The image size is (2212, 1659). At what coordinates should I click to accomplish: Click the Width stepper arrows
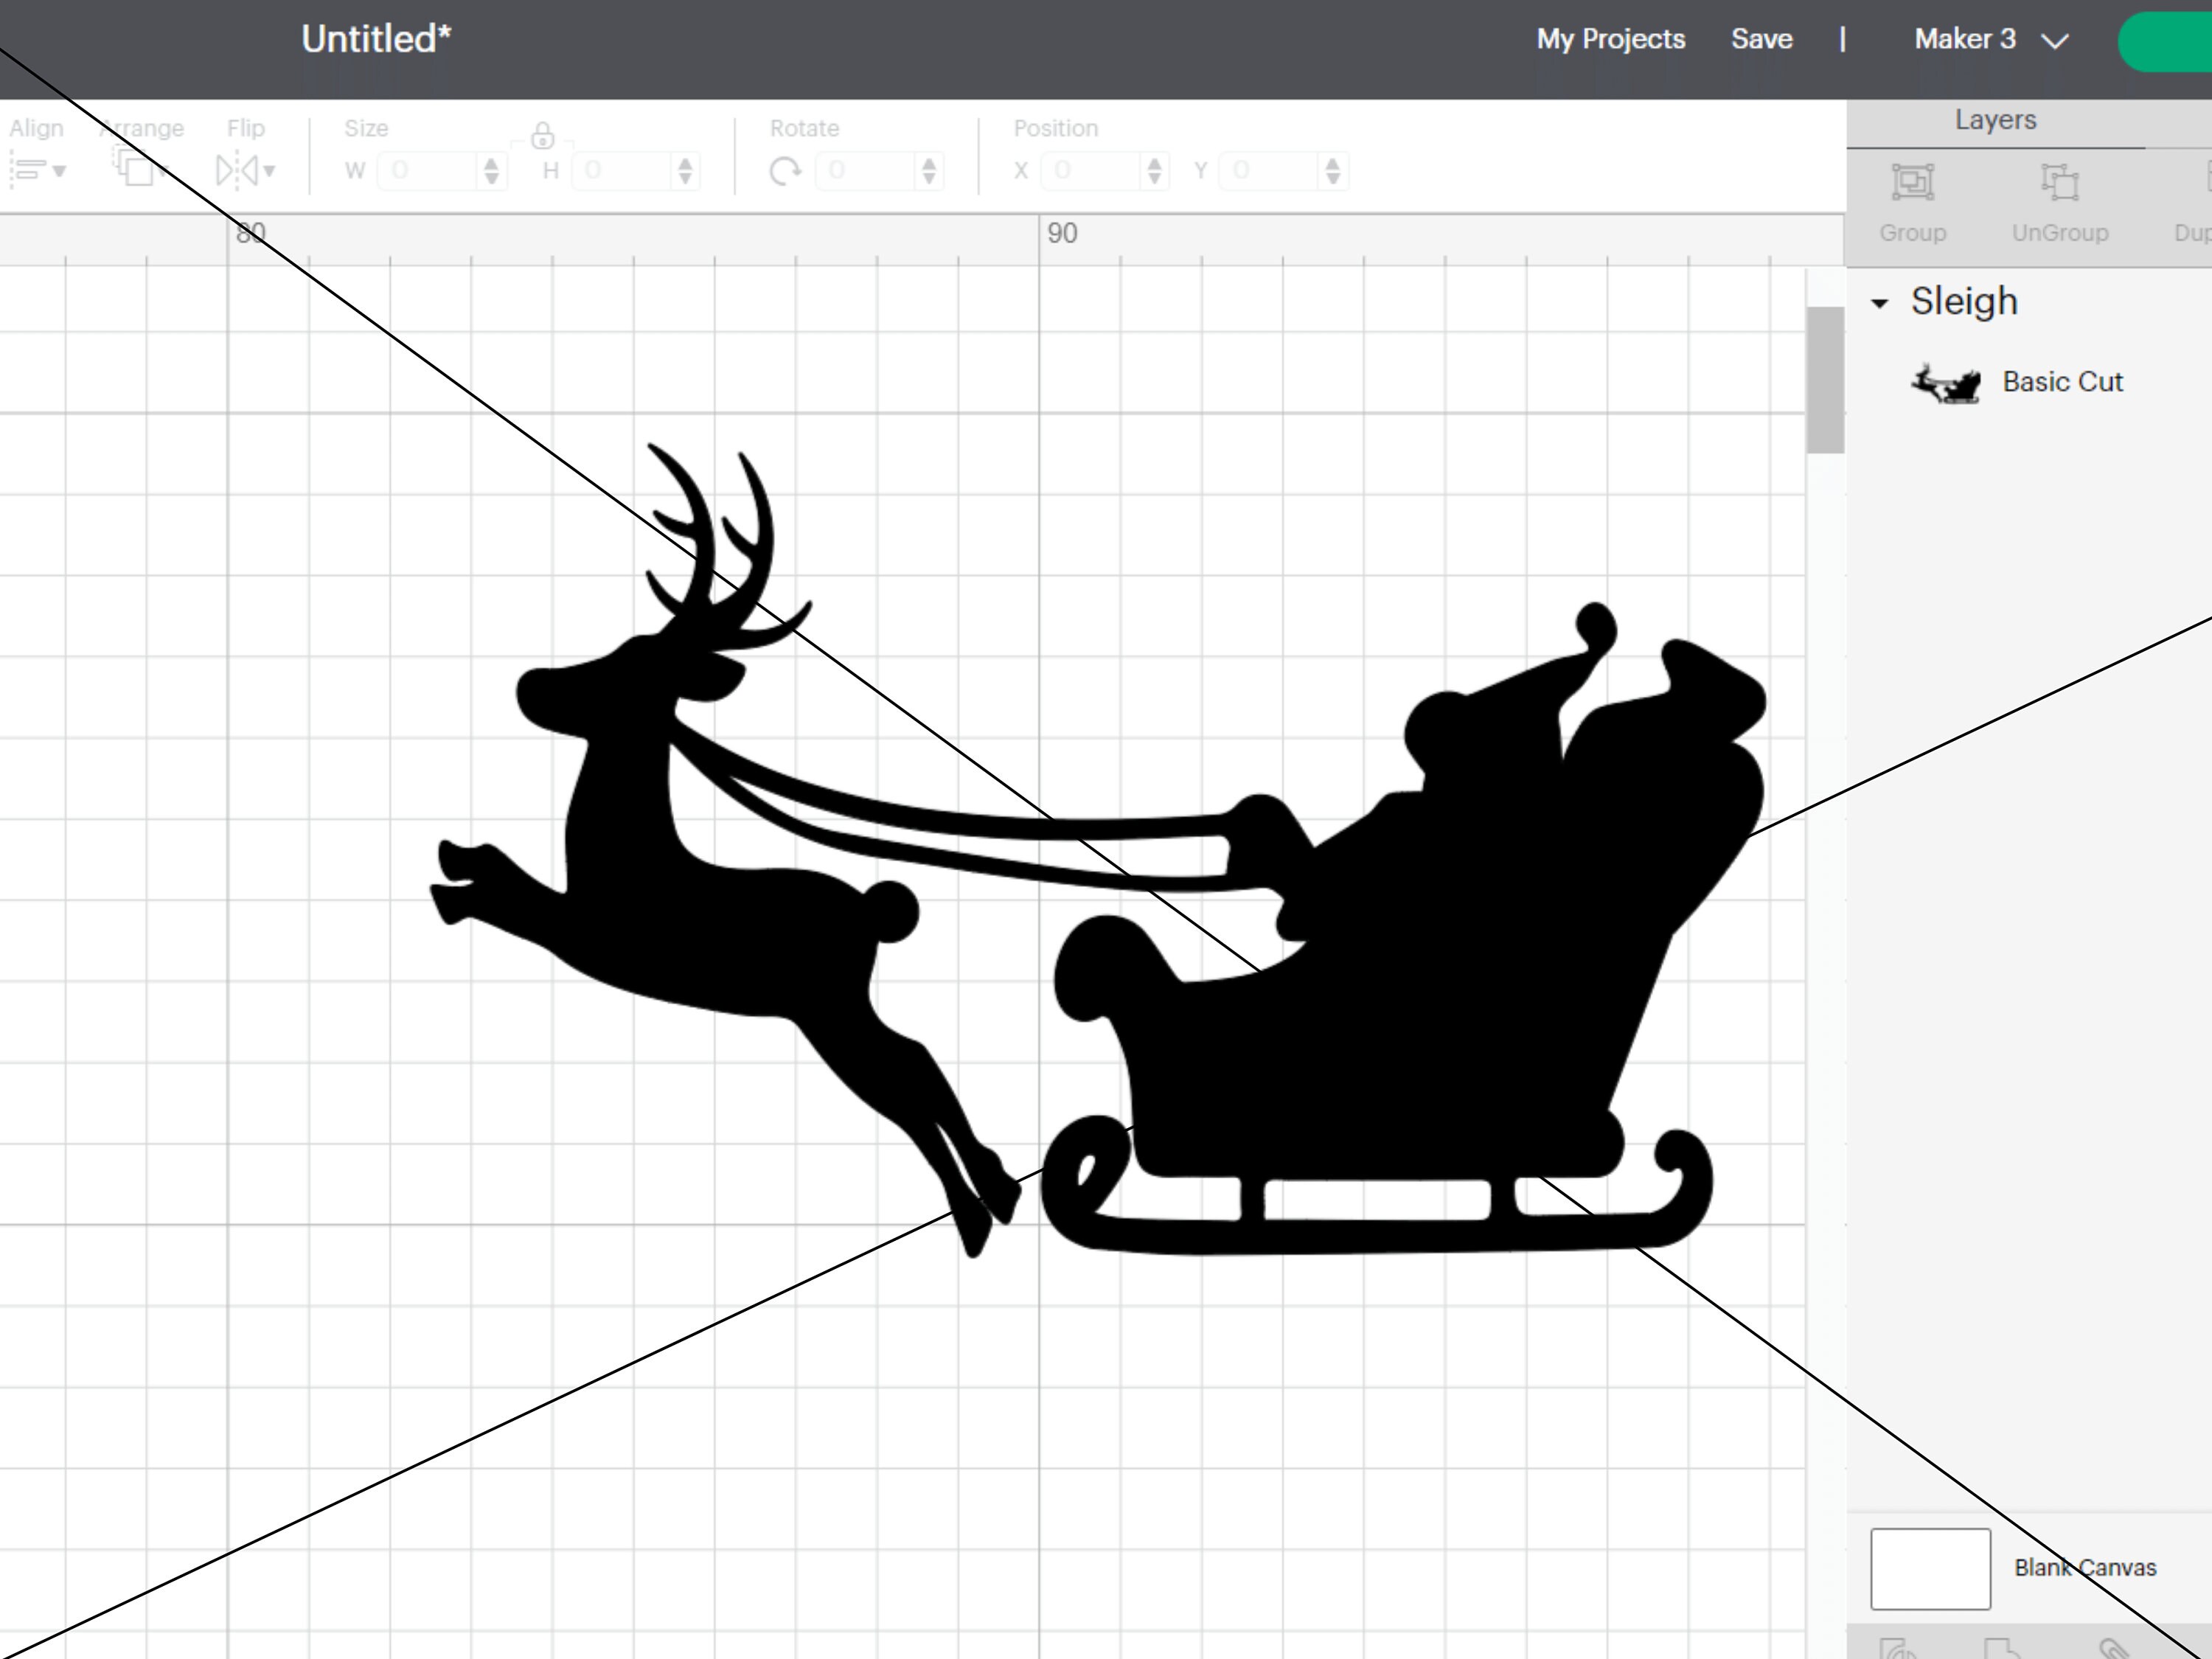point(491,171)
